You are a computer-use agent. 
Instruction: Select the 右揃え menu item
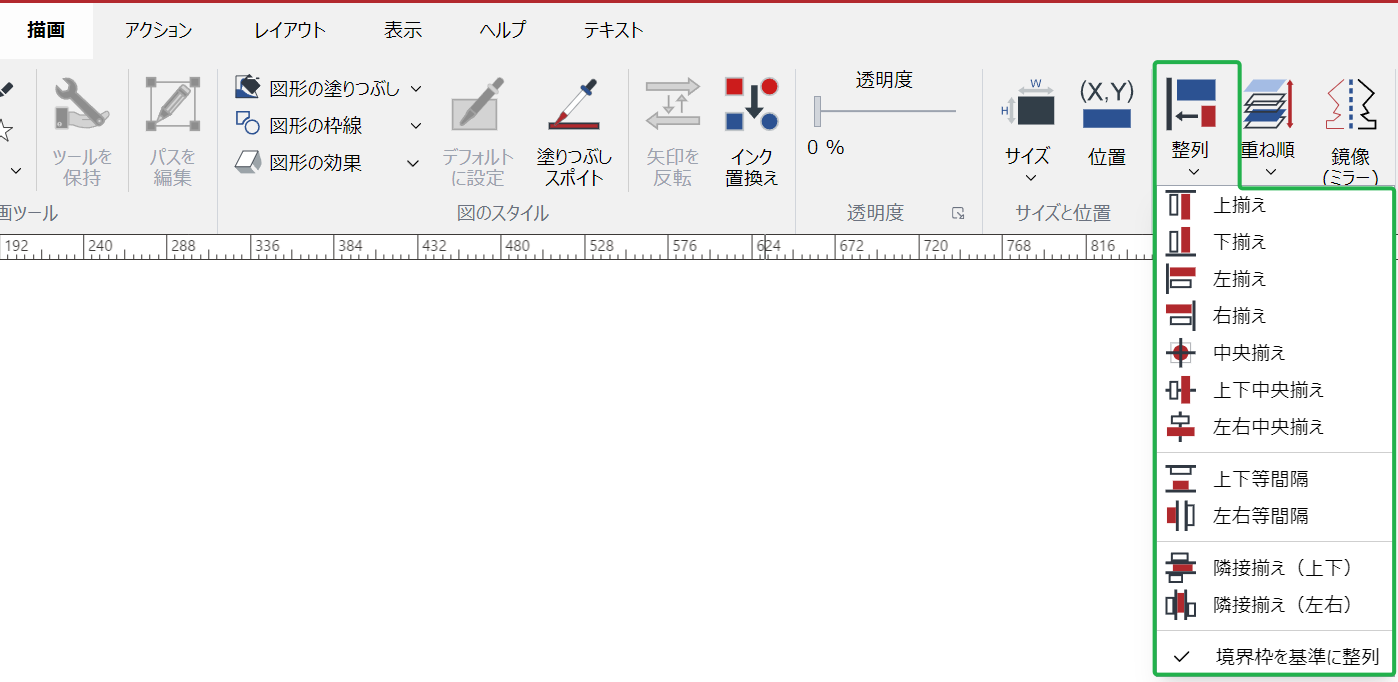click(x=1274, y=316)
